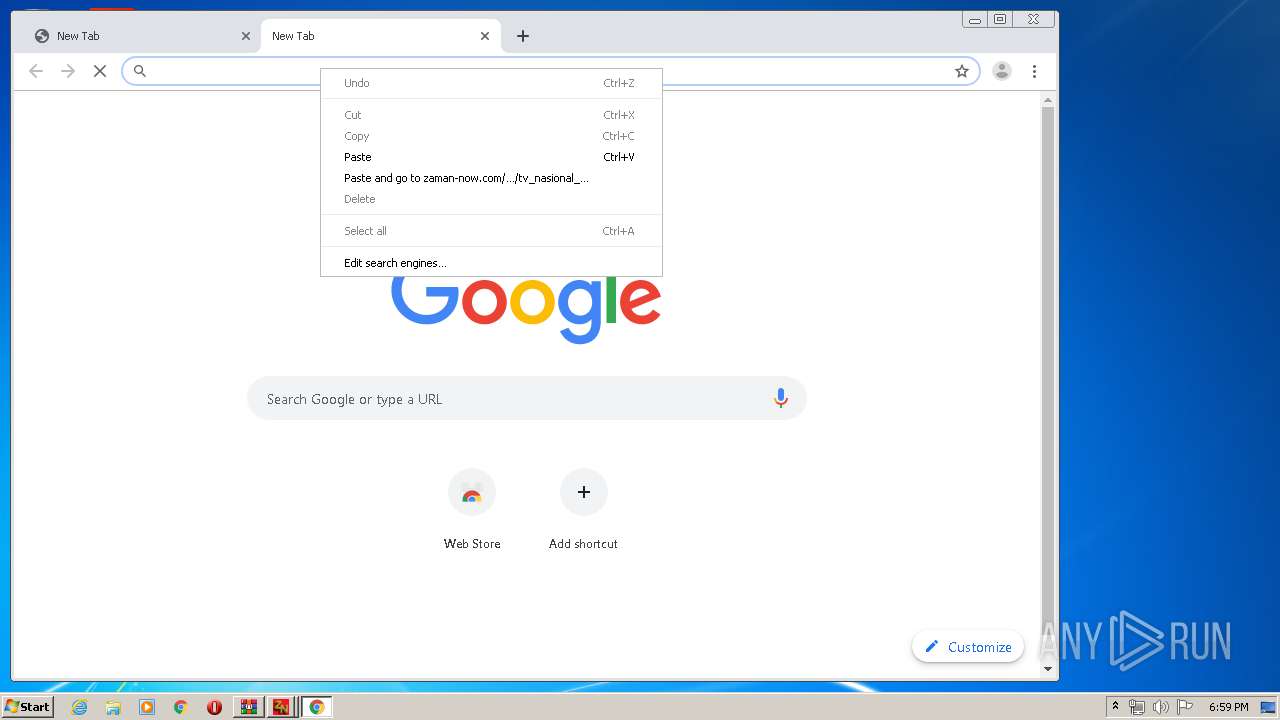Click the Google logo
The width and height of the screenshot is (1280, 720).
point(526,308)
